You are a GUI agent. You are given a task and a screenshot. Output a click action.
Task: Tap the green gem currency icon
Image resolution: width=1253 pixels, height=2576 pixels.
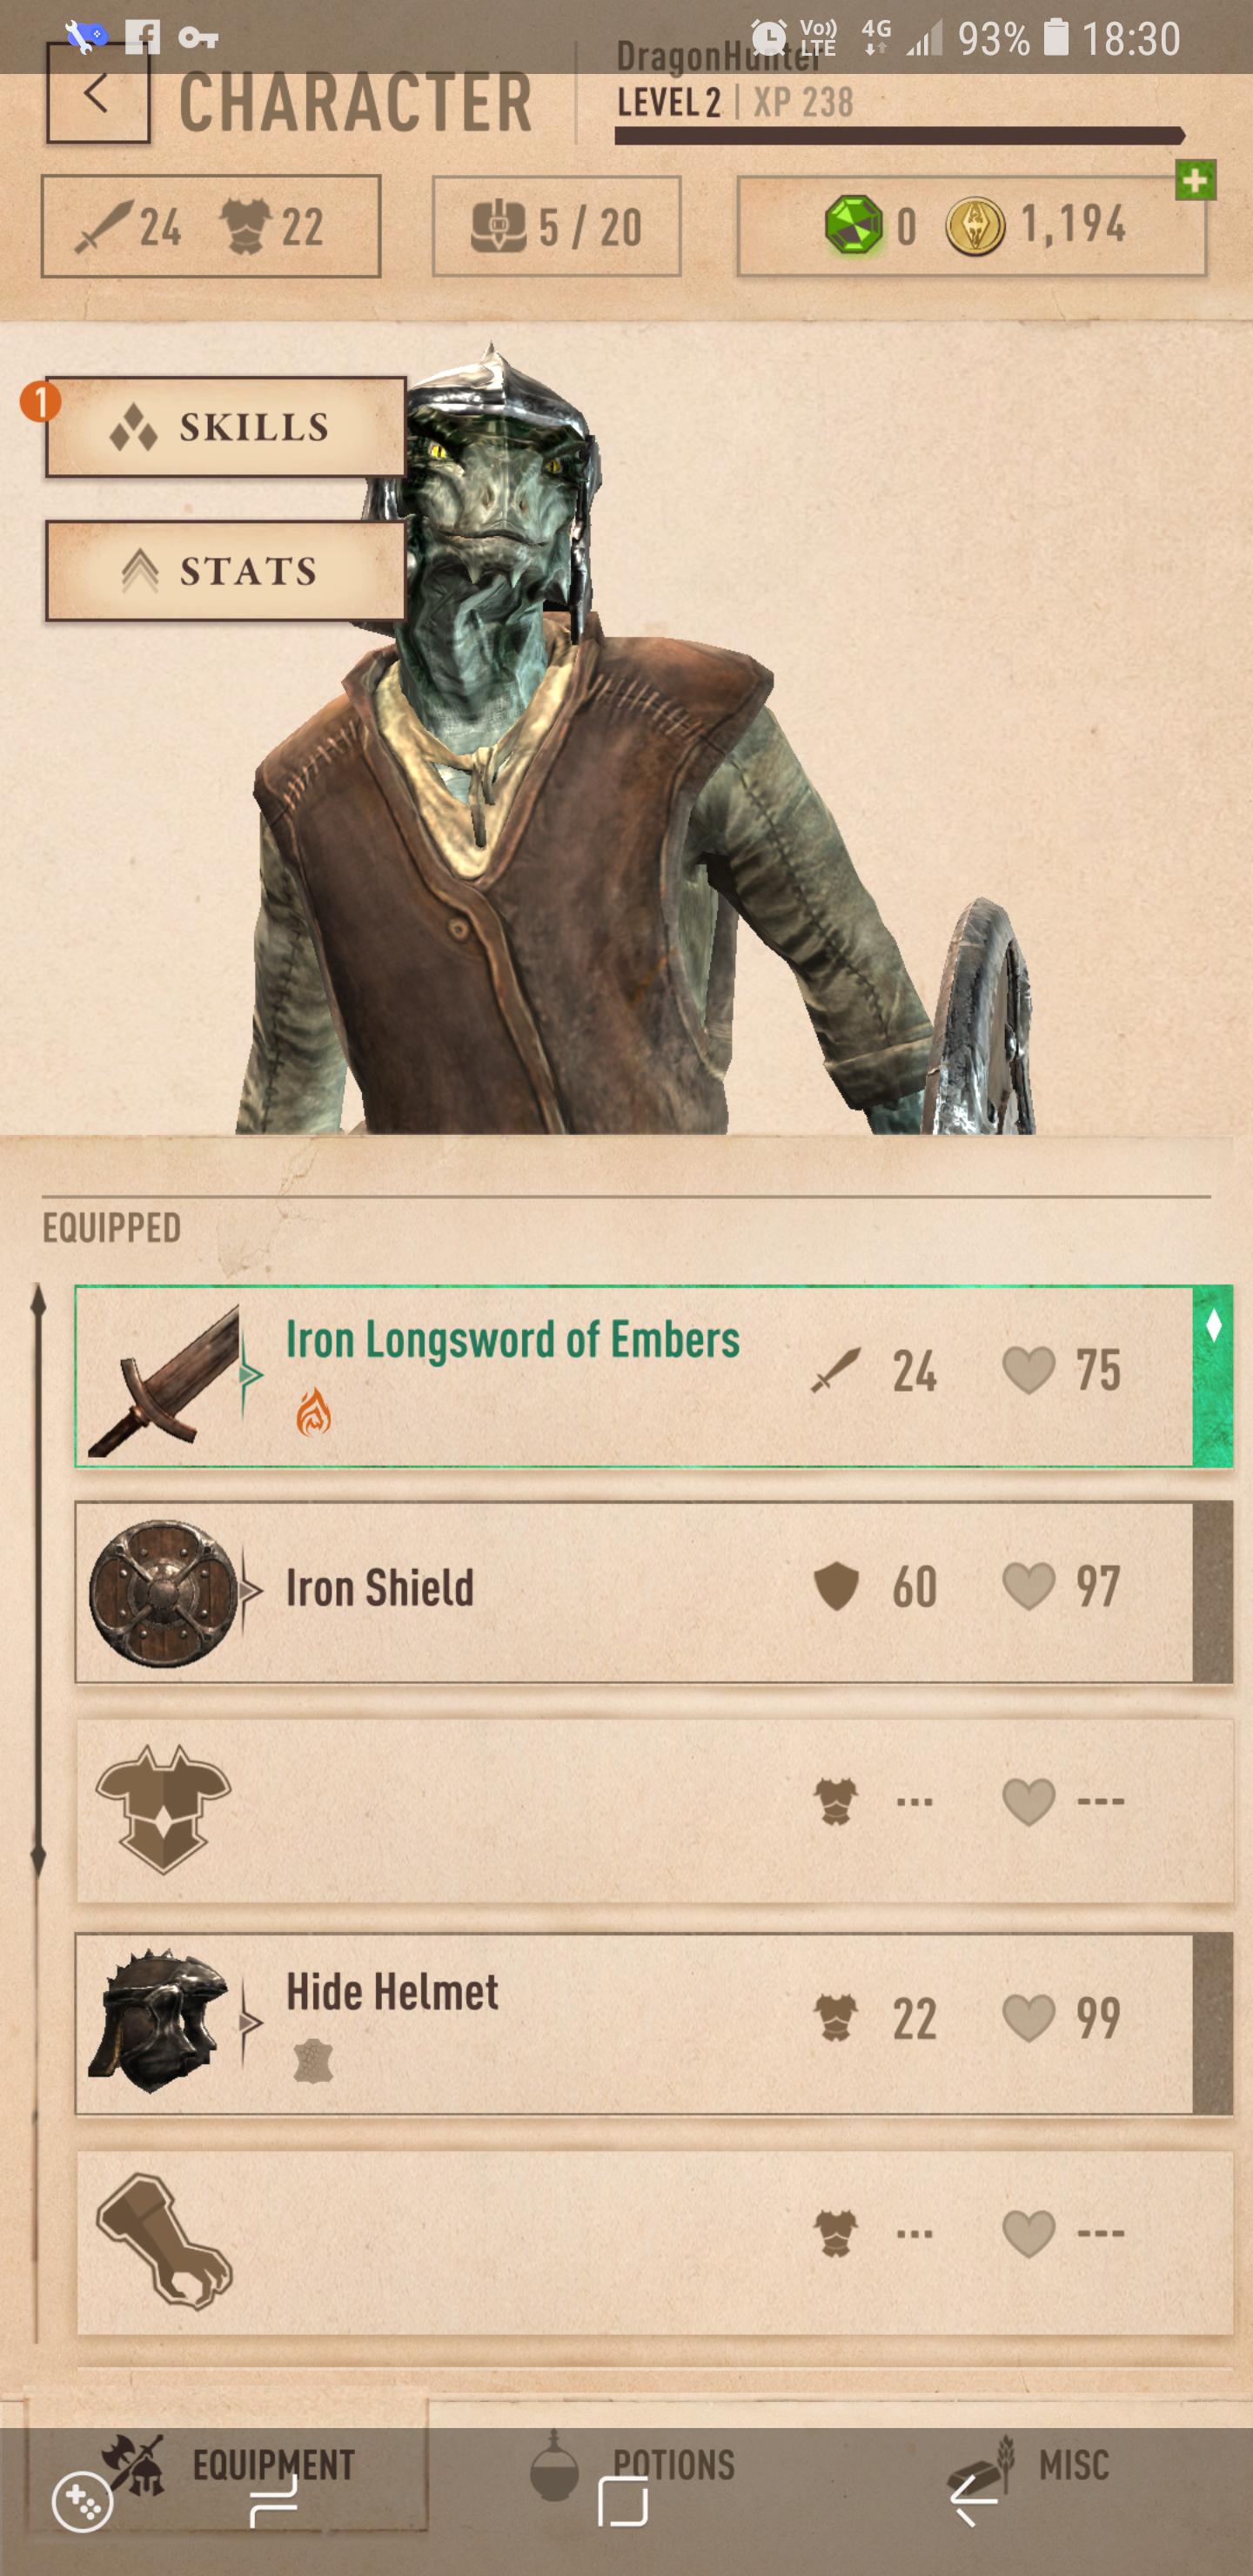[x=853, y=225]
